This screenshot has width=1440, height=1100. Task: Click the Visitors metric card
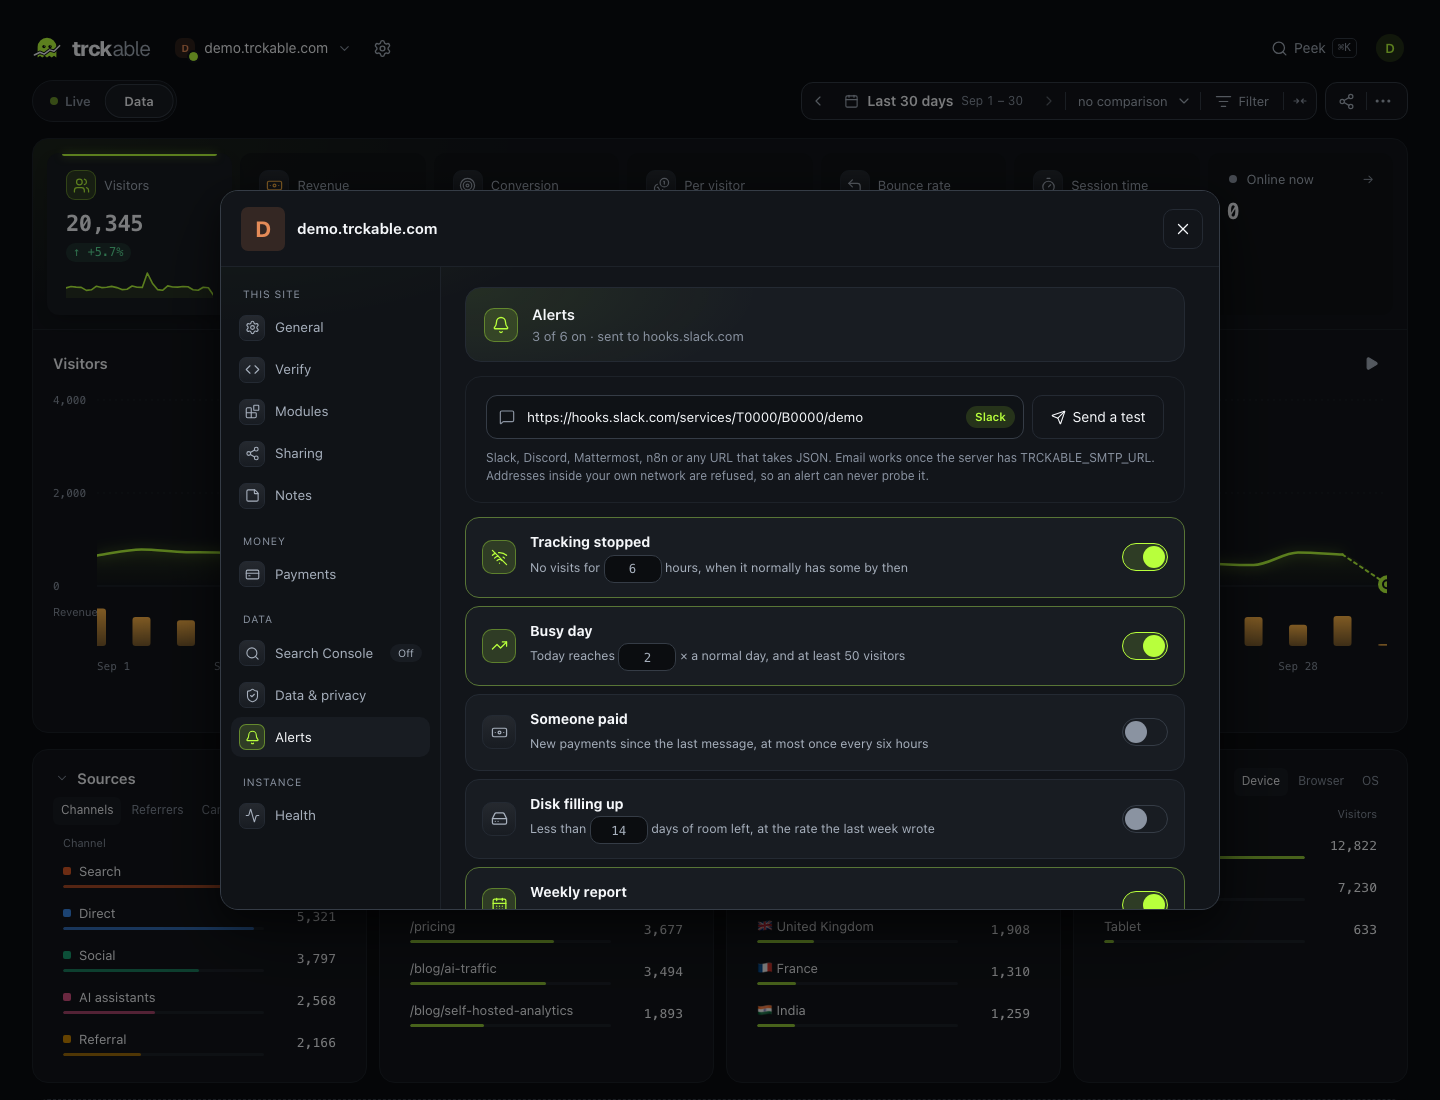(139, 234)
